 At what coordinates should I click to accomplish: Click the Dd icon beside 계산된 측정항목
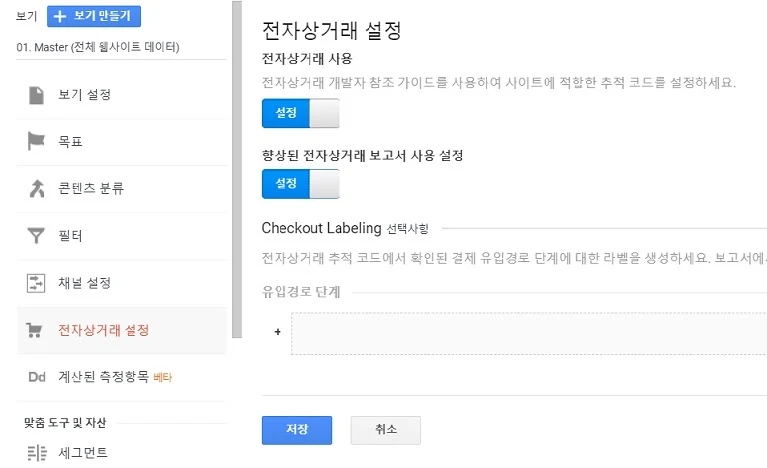click(37, 377)
